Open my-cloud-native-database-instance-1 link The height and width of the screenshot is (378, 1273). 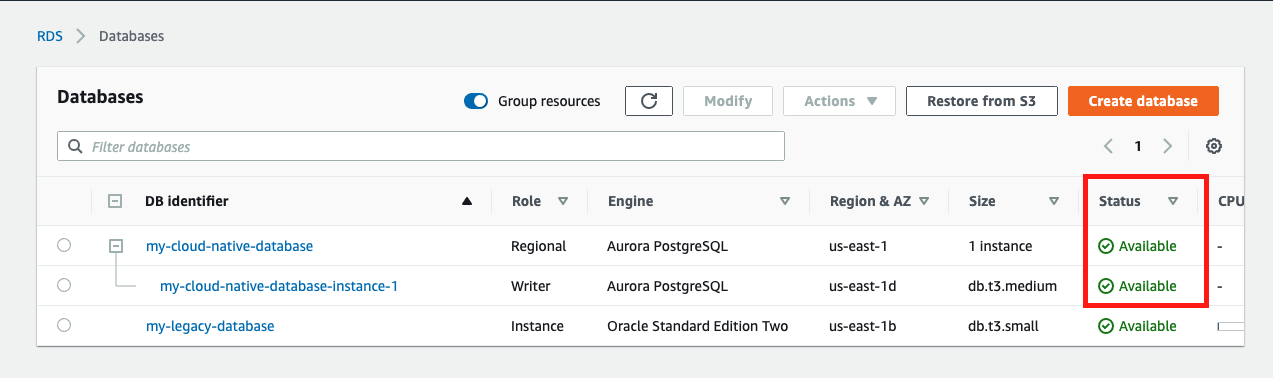click(x=279, y=286)
